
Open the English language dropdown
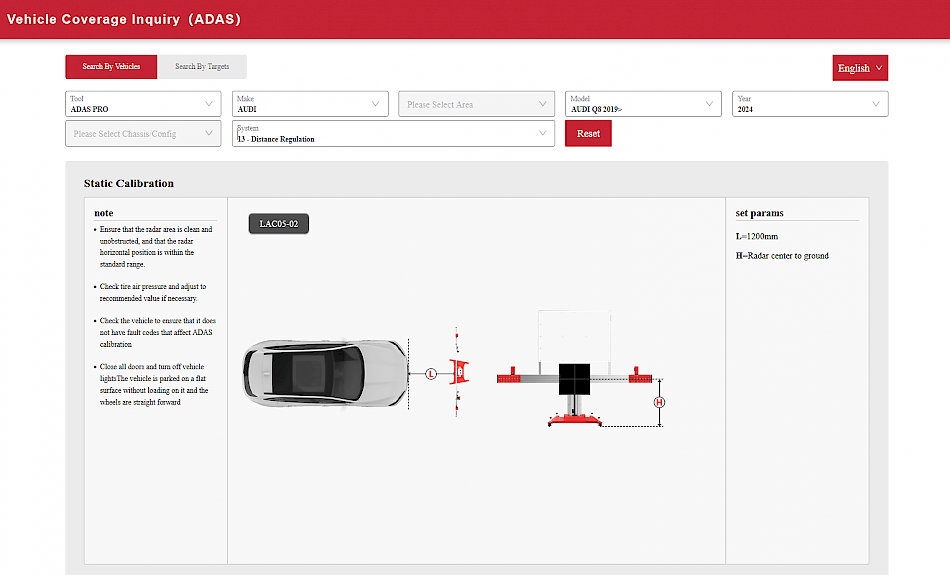point(859,68)
